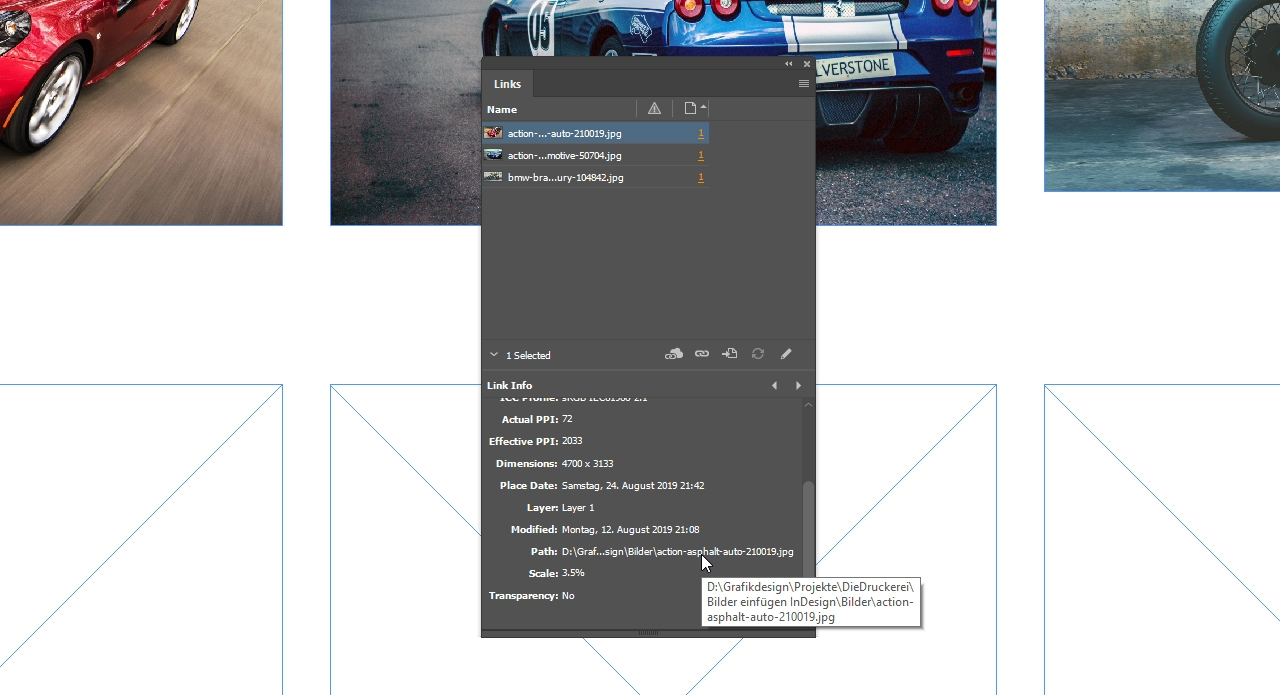Image resolution: width=1280 pixels, height=695 pixels.
Task: Click the Actual PPI value 72
Action: [x=567, y=419]
